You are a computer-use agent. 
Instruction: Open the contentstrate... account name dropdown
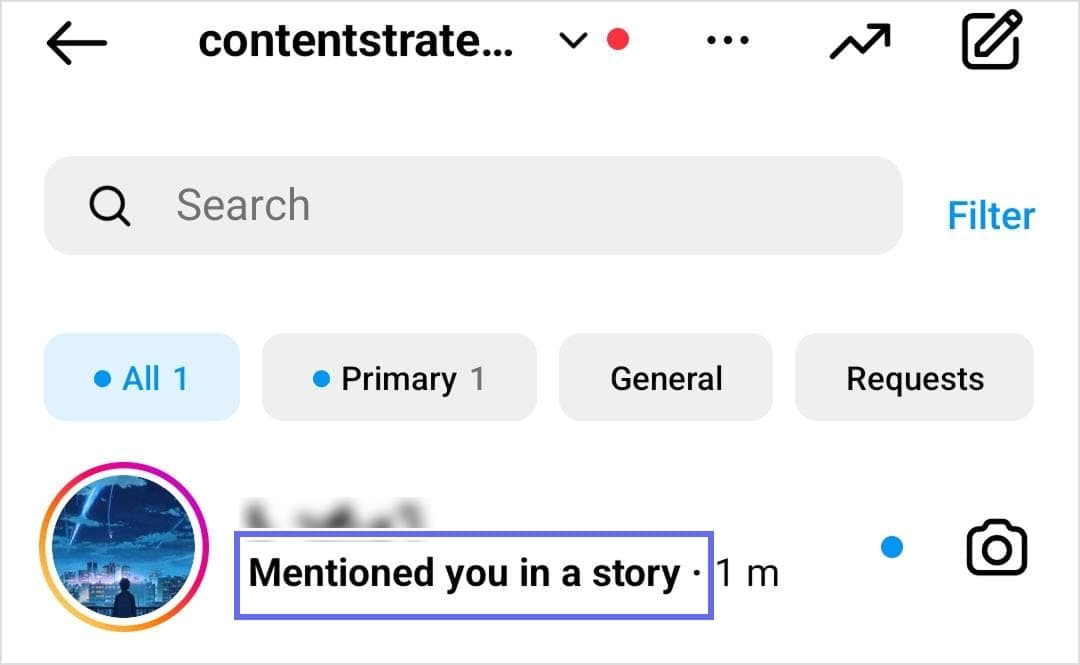point(355,41)
